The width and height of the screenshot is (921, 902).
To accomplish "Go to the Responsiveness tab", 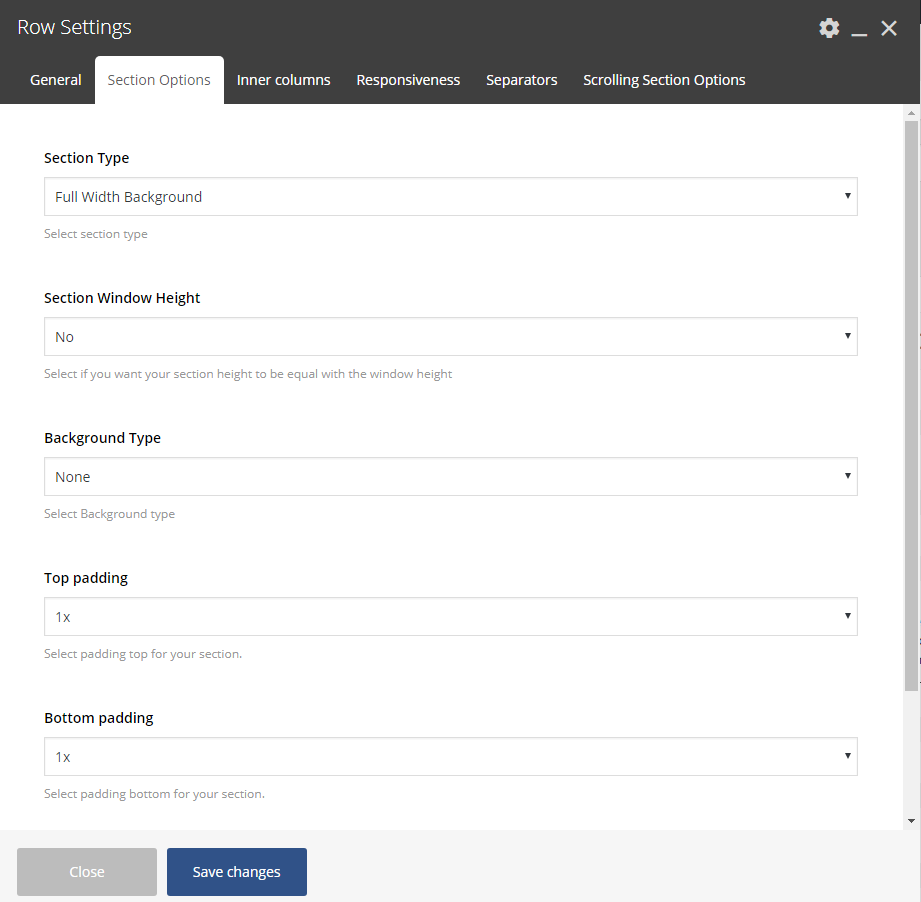I will (x=408, y=80).
